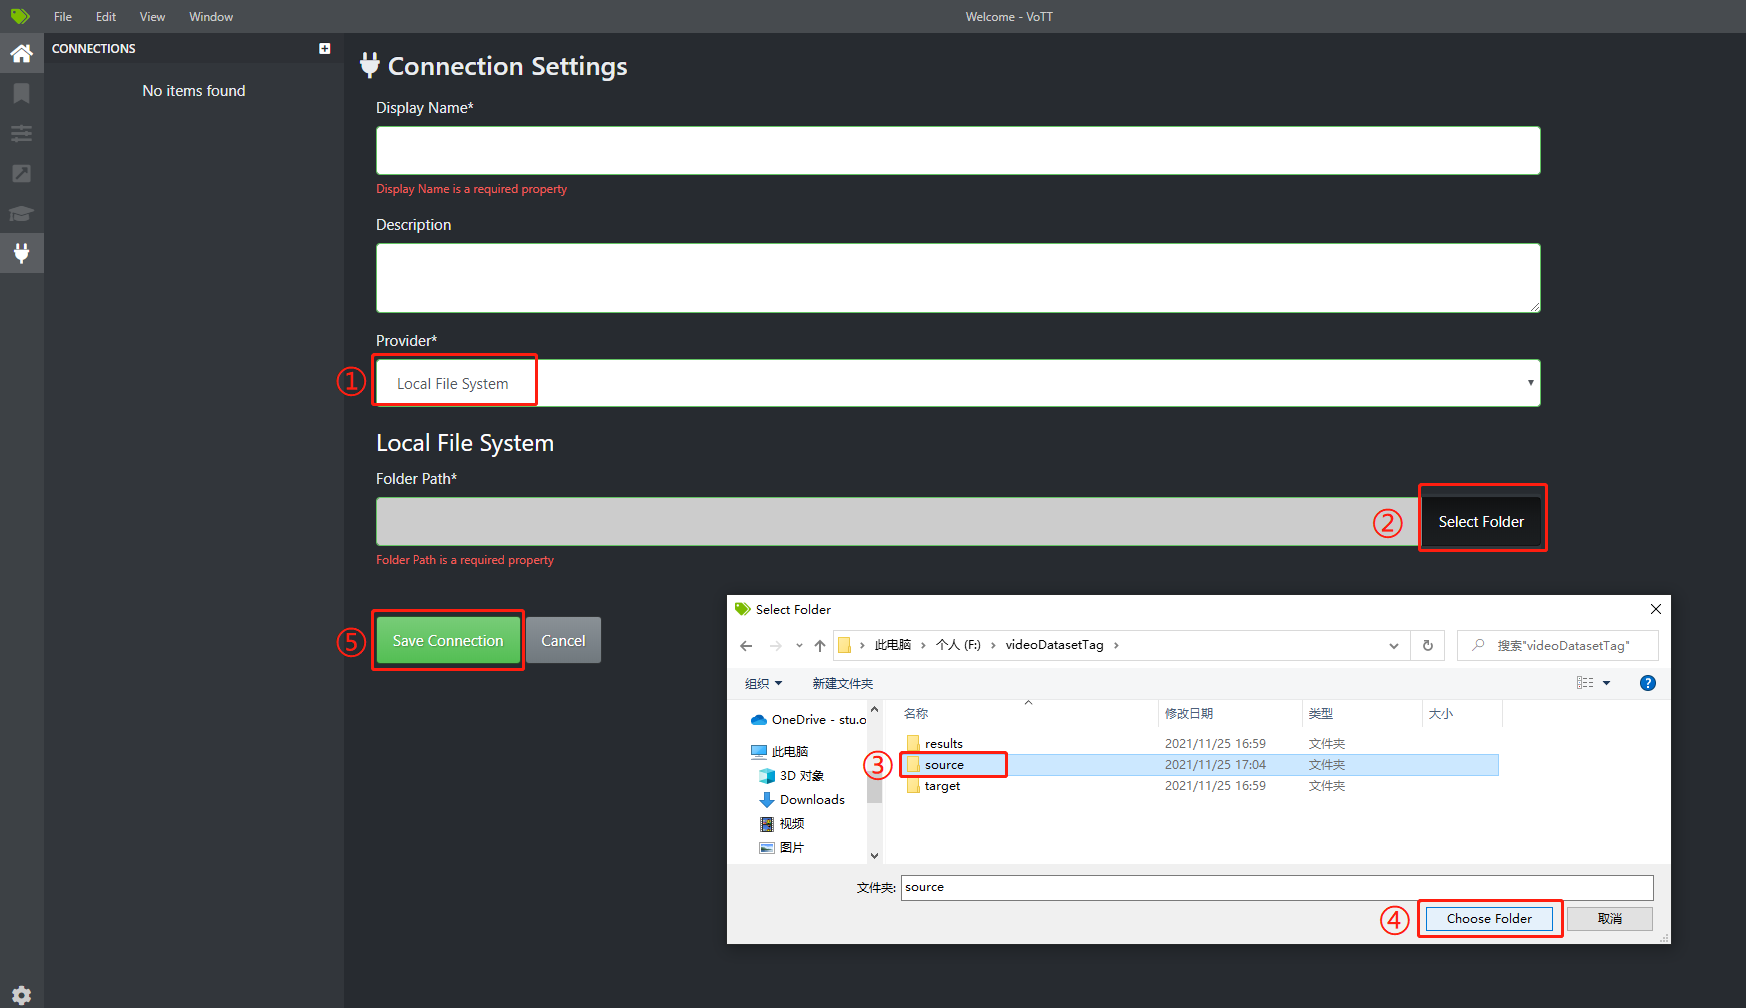Click search videoDatasetTag box
Screen dimensions: 1746x1008
[1558, 646]
